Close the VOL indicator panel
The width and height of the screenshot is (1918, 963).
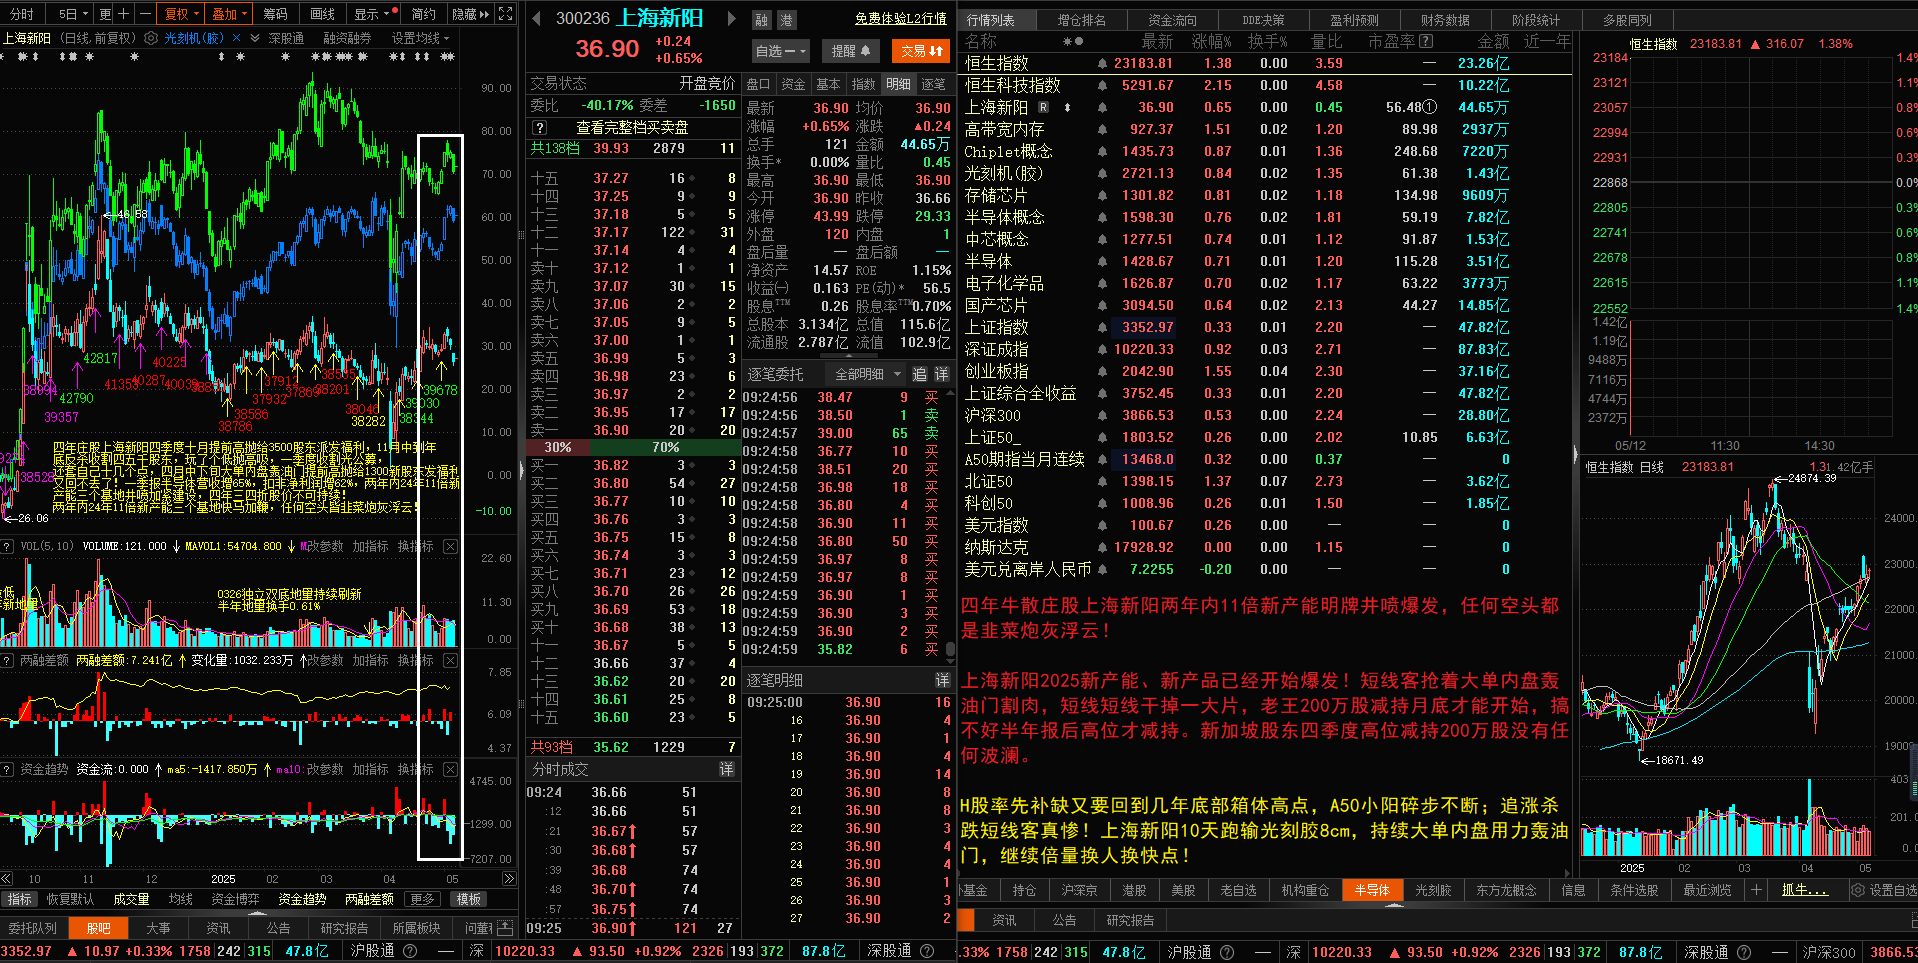[451, 546]
